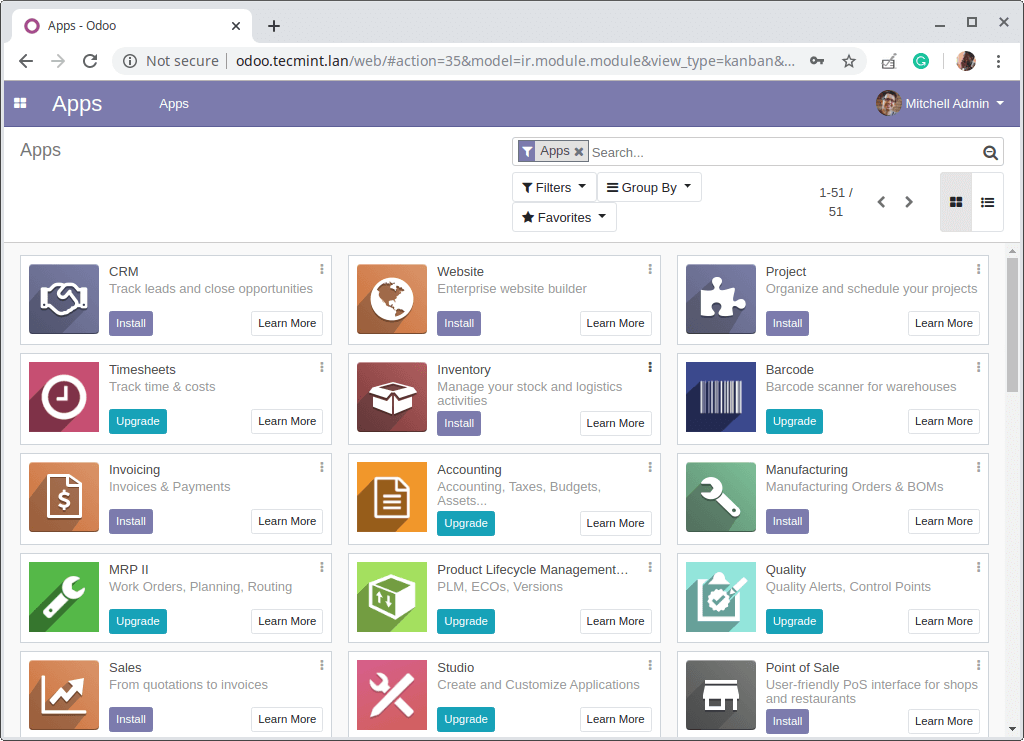
Task: Click the Timesheets clock icon
Action: (64, 397)
